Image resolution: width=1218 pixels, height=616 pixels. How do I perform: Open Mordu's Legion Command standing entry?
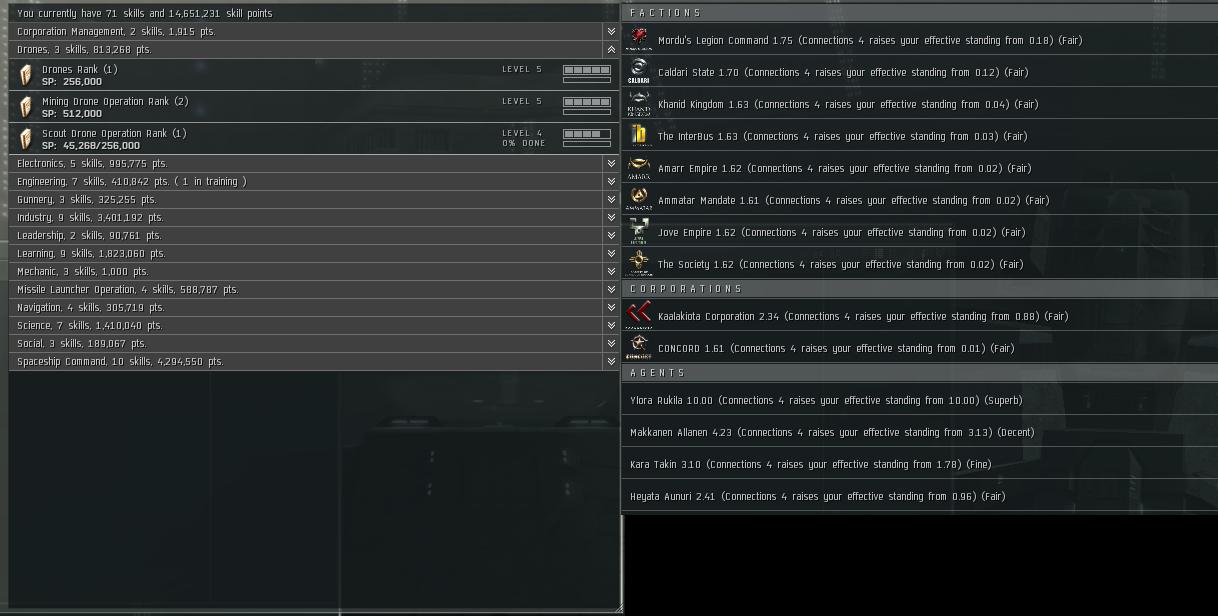coord(920,40)
